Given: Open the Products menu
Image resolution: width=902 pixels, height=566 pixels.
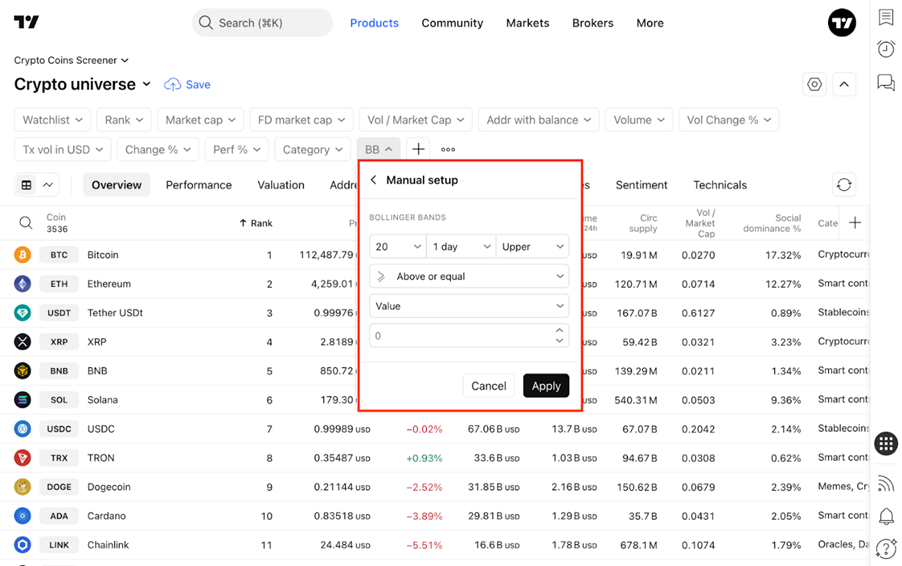Looking at the screenshot, I should [374, 23].
